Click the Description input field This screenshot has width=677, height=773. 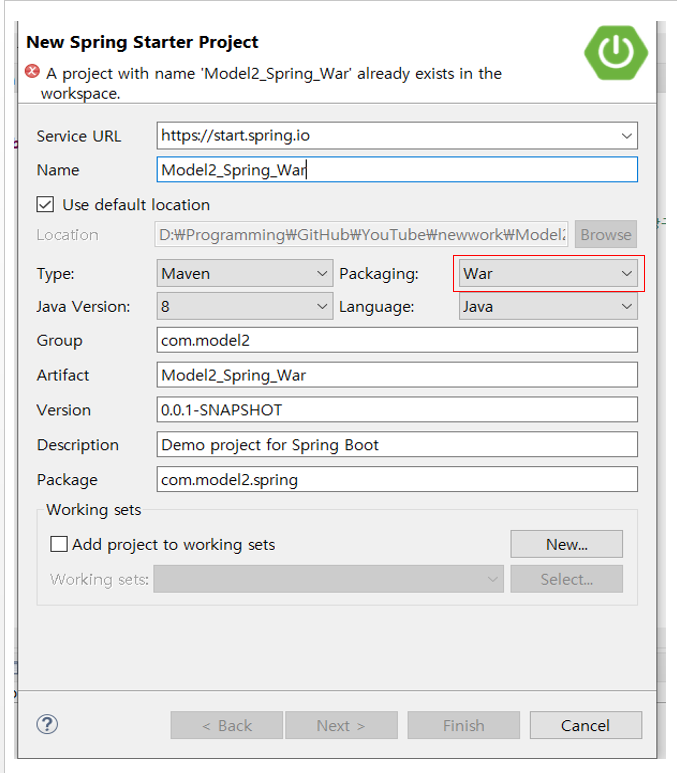(397, 445)
